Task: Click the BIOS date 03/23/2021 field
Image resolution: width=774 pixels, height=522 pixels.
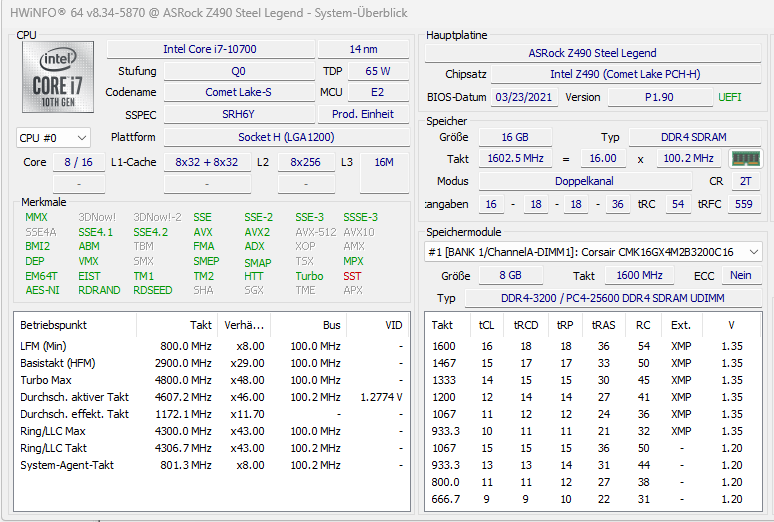Action: click(x=524, y=97)
